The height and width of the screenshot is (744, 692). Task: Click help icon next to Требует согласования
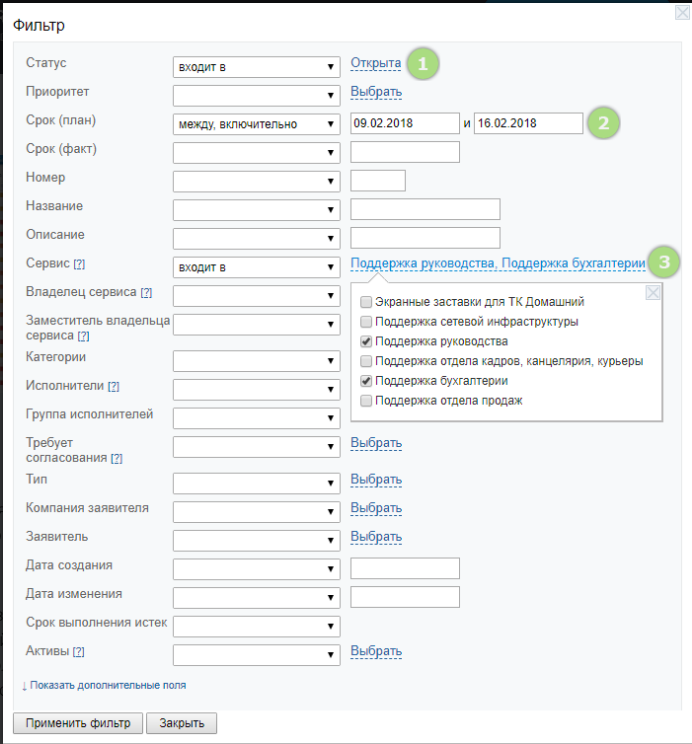[x=116, y=458]
